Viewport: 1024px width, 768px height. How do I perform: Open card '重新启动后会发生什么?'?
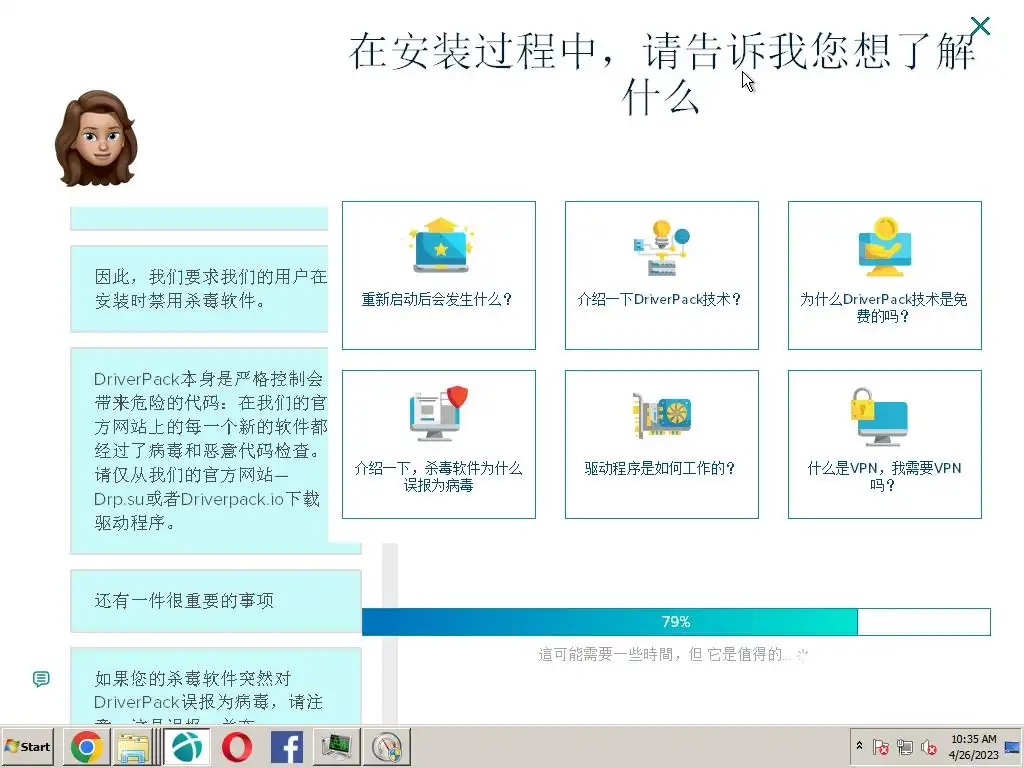coord(439,275)
